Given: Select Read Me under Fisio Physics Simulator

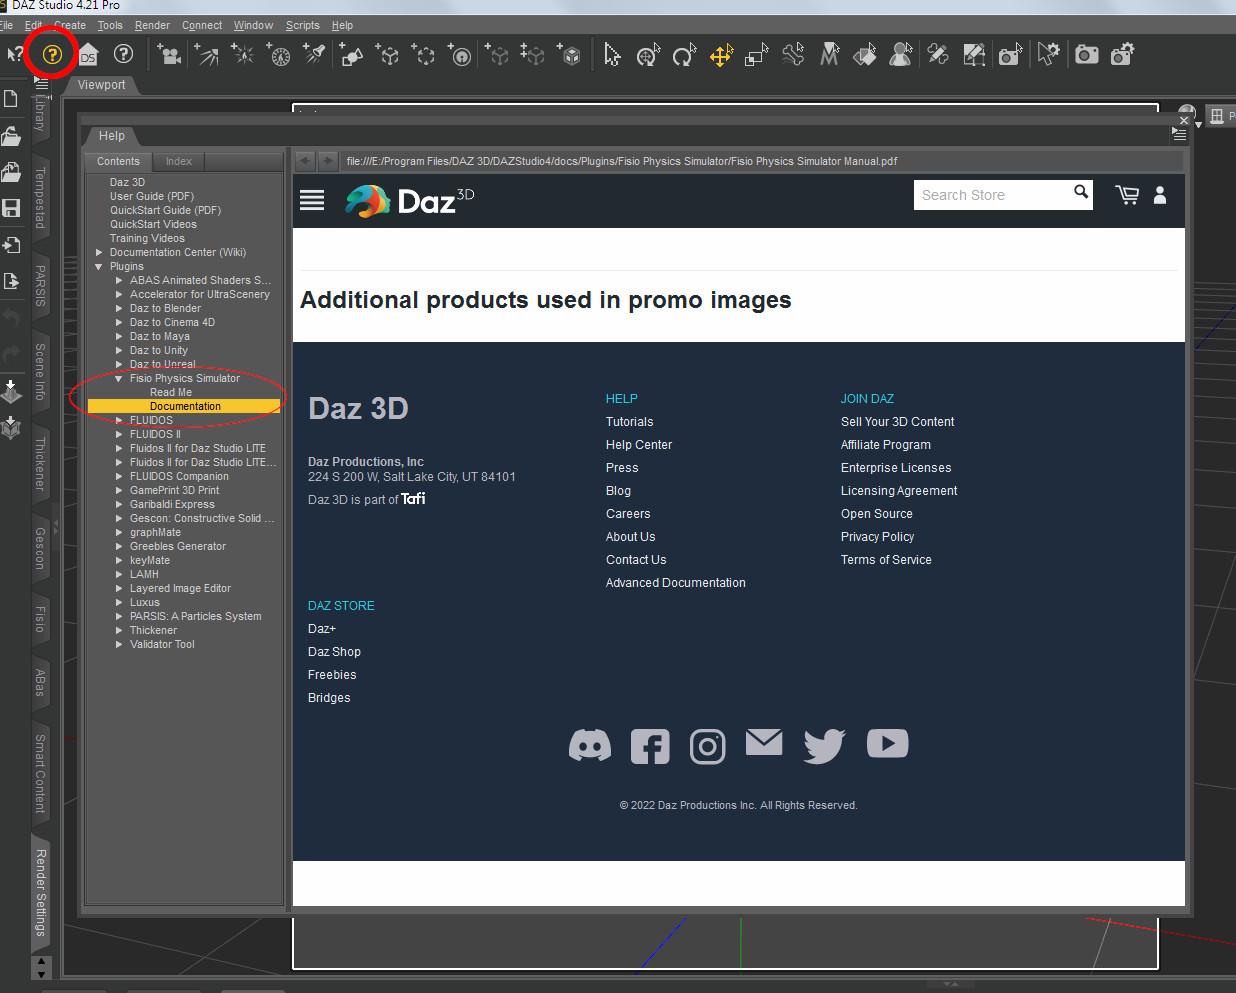Looking at the screenshot, I should click(x=170, y=393).
